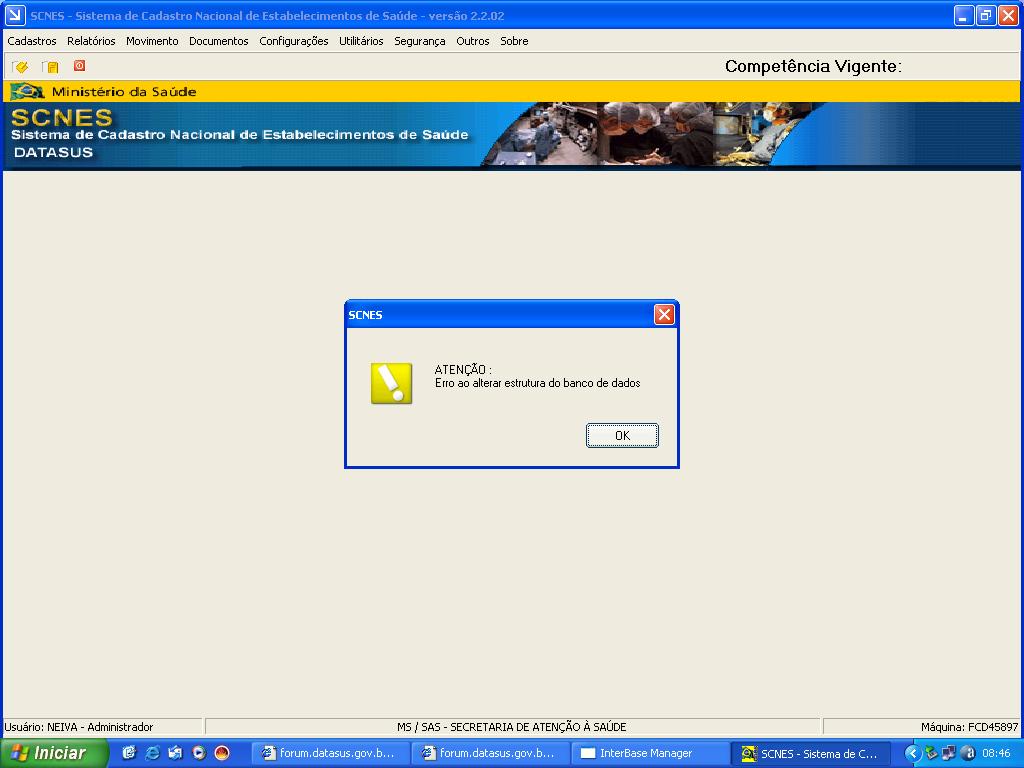Click the 'Competência Vigente:' label

point(813,67)
